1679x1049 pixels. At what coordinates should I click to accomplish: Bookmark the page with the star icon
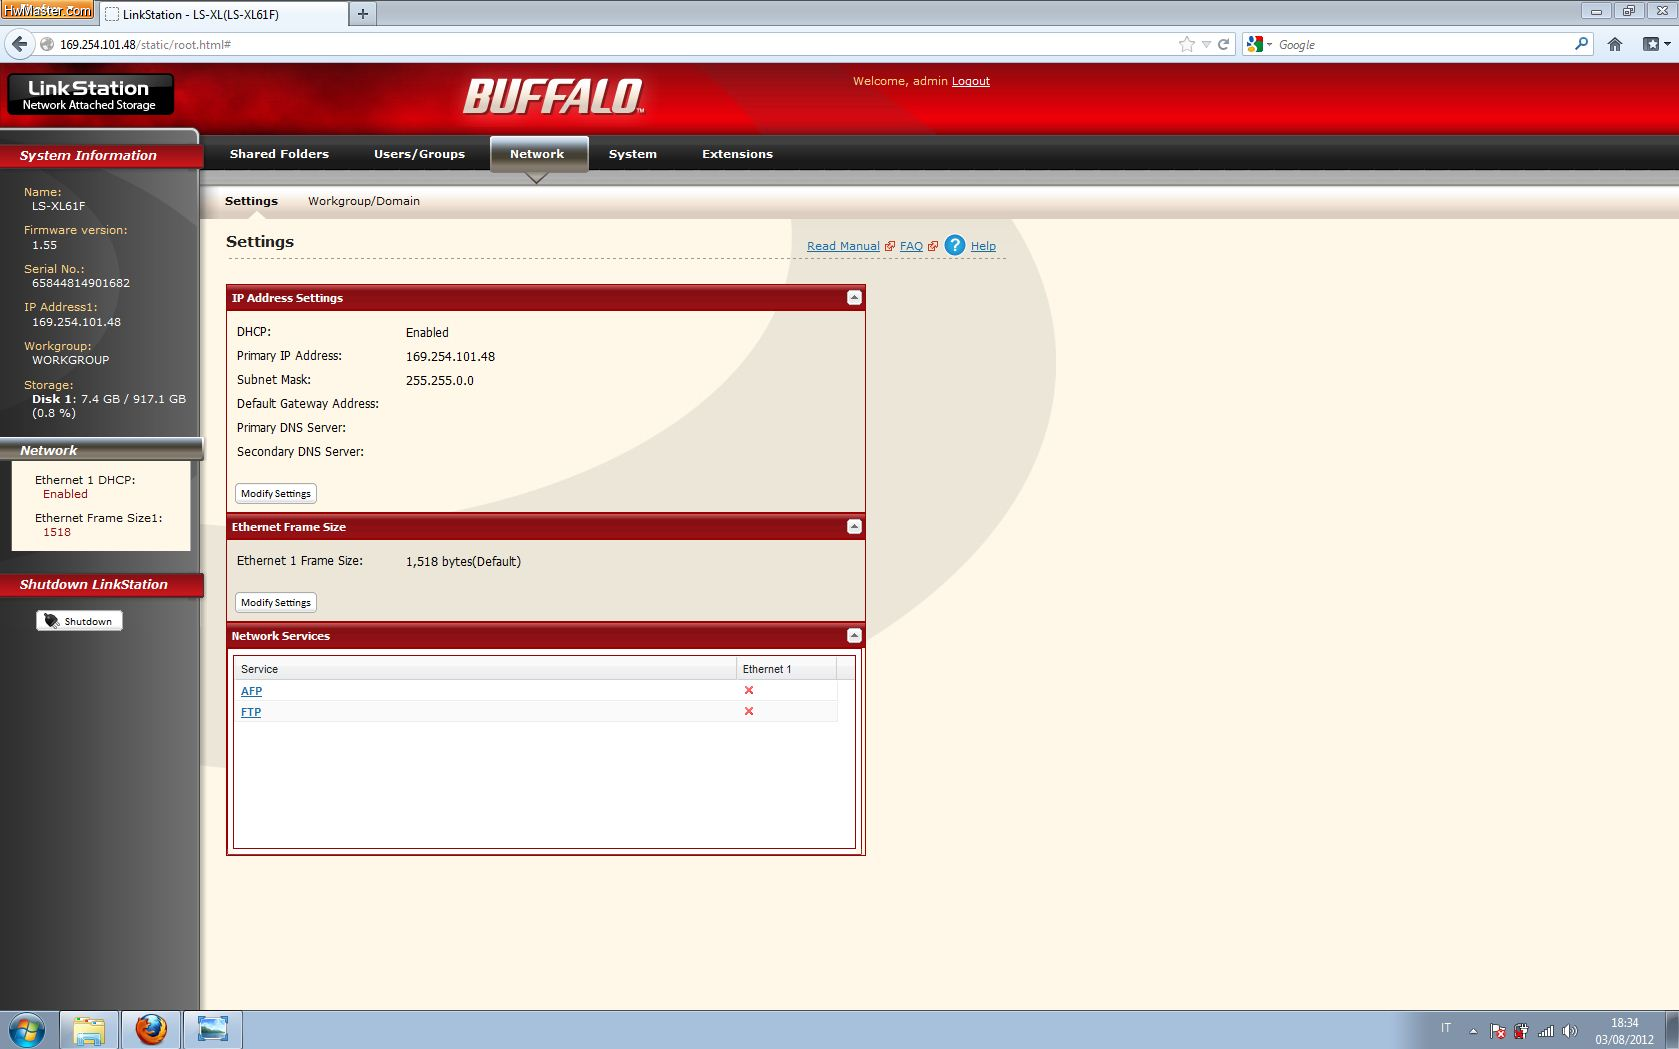pyautogui.click(x=1187, y=44)
